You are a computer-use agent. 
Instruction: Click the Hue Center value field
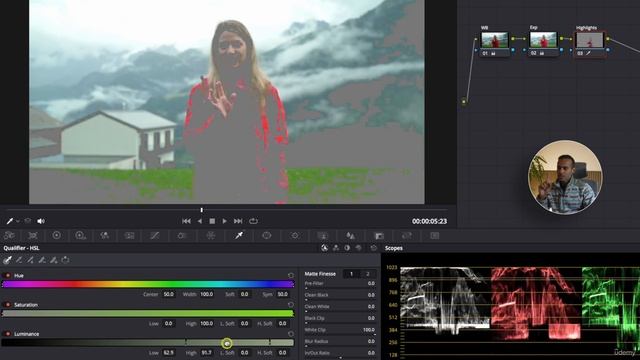click(169, 294)
